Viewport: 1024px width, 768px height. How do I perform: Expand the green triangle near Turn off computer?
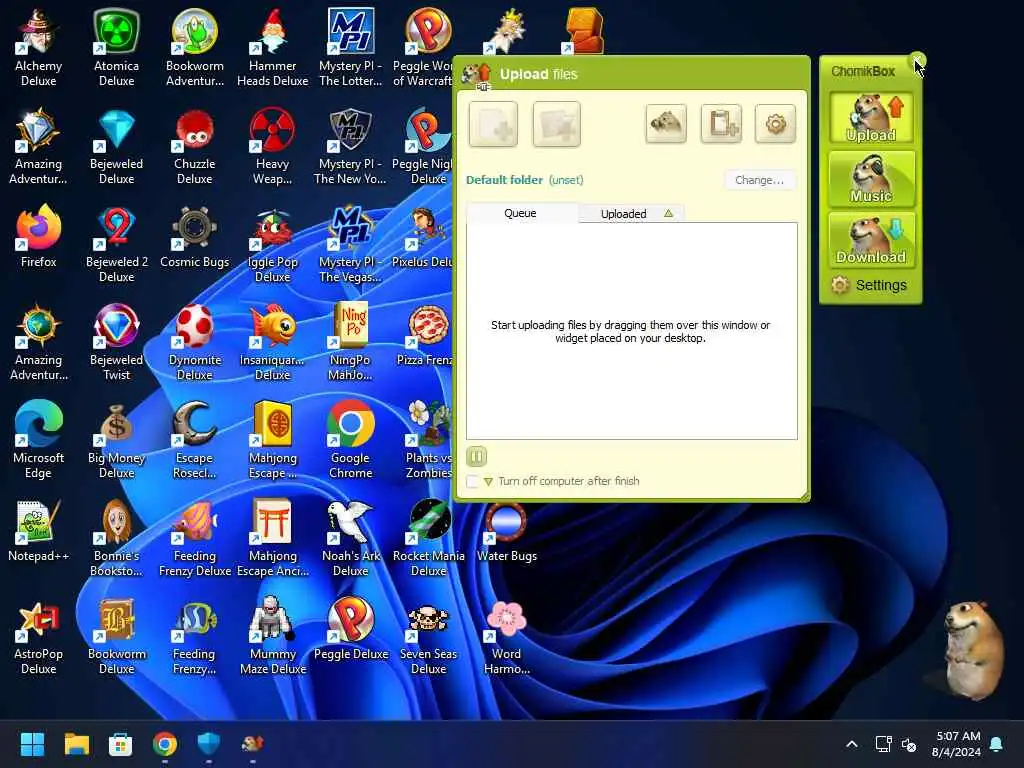(488, 481)
